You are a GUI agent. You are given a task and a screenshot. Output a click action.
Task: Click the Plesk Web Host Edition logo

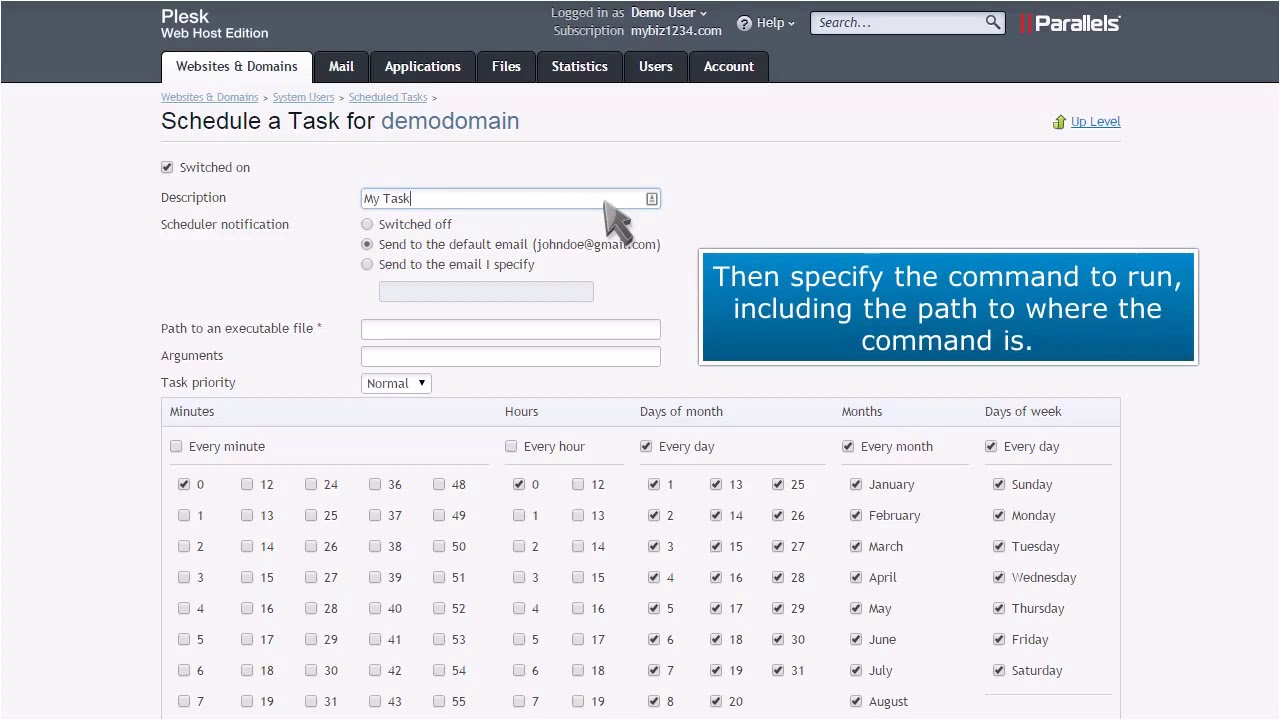214,24
